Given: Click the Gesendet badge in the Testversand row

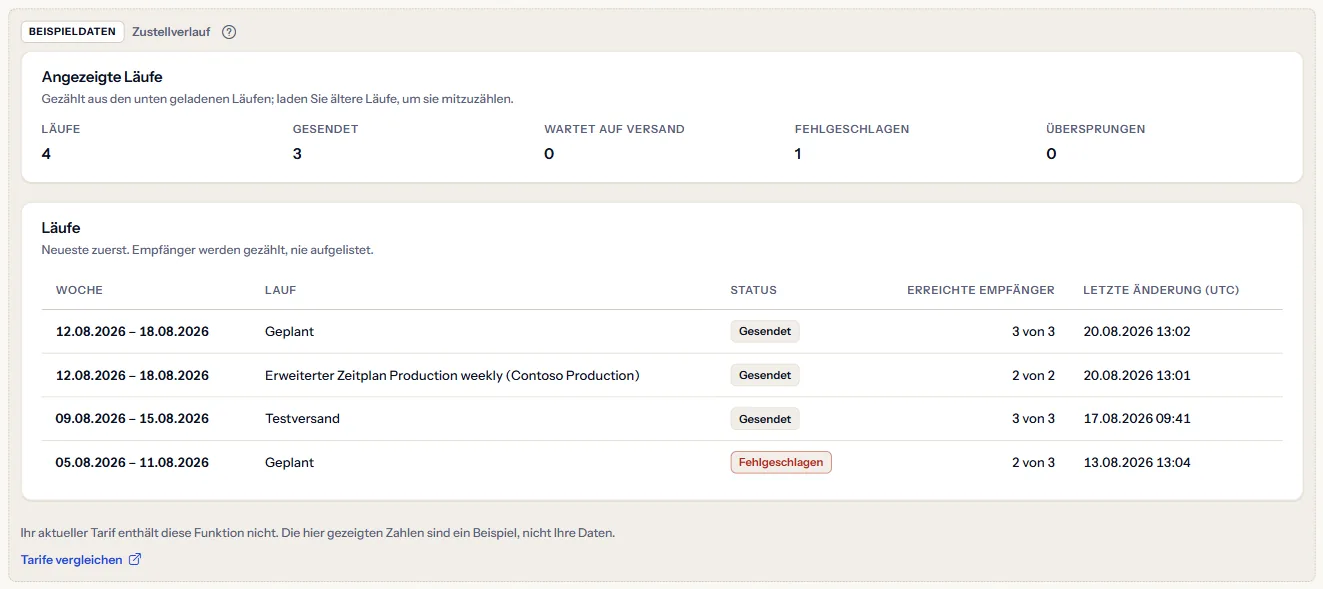Looking at the screenshot, I should (x=765, y=419).
